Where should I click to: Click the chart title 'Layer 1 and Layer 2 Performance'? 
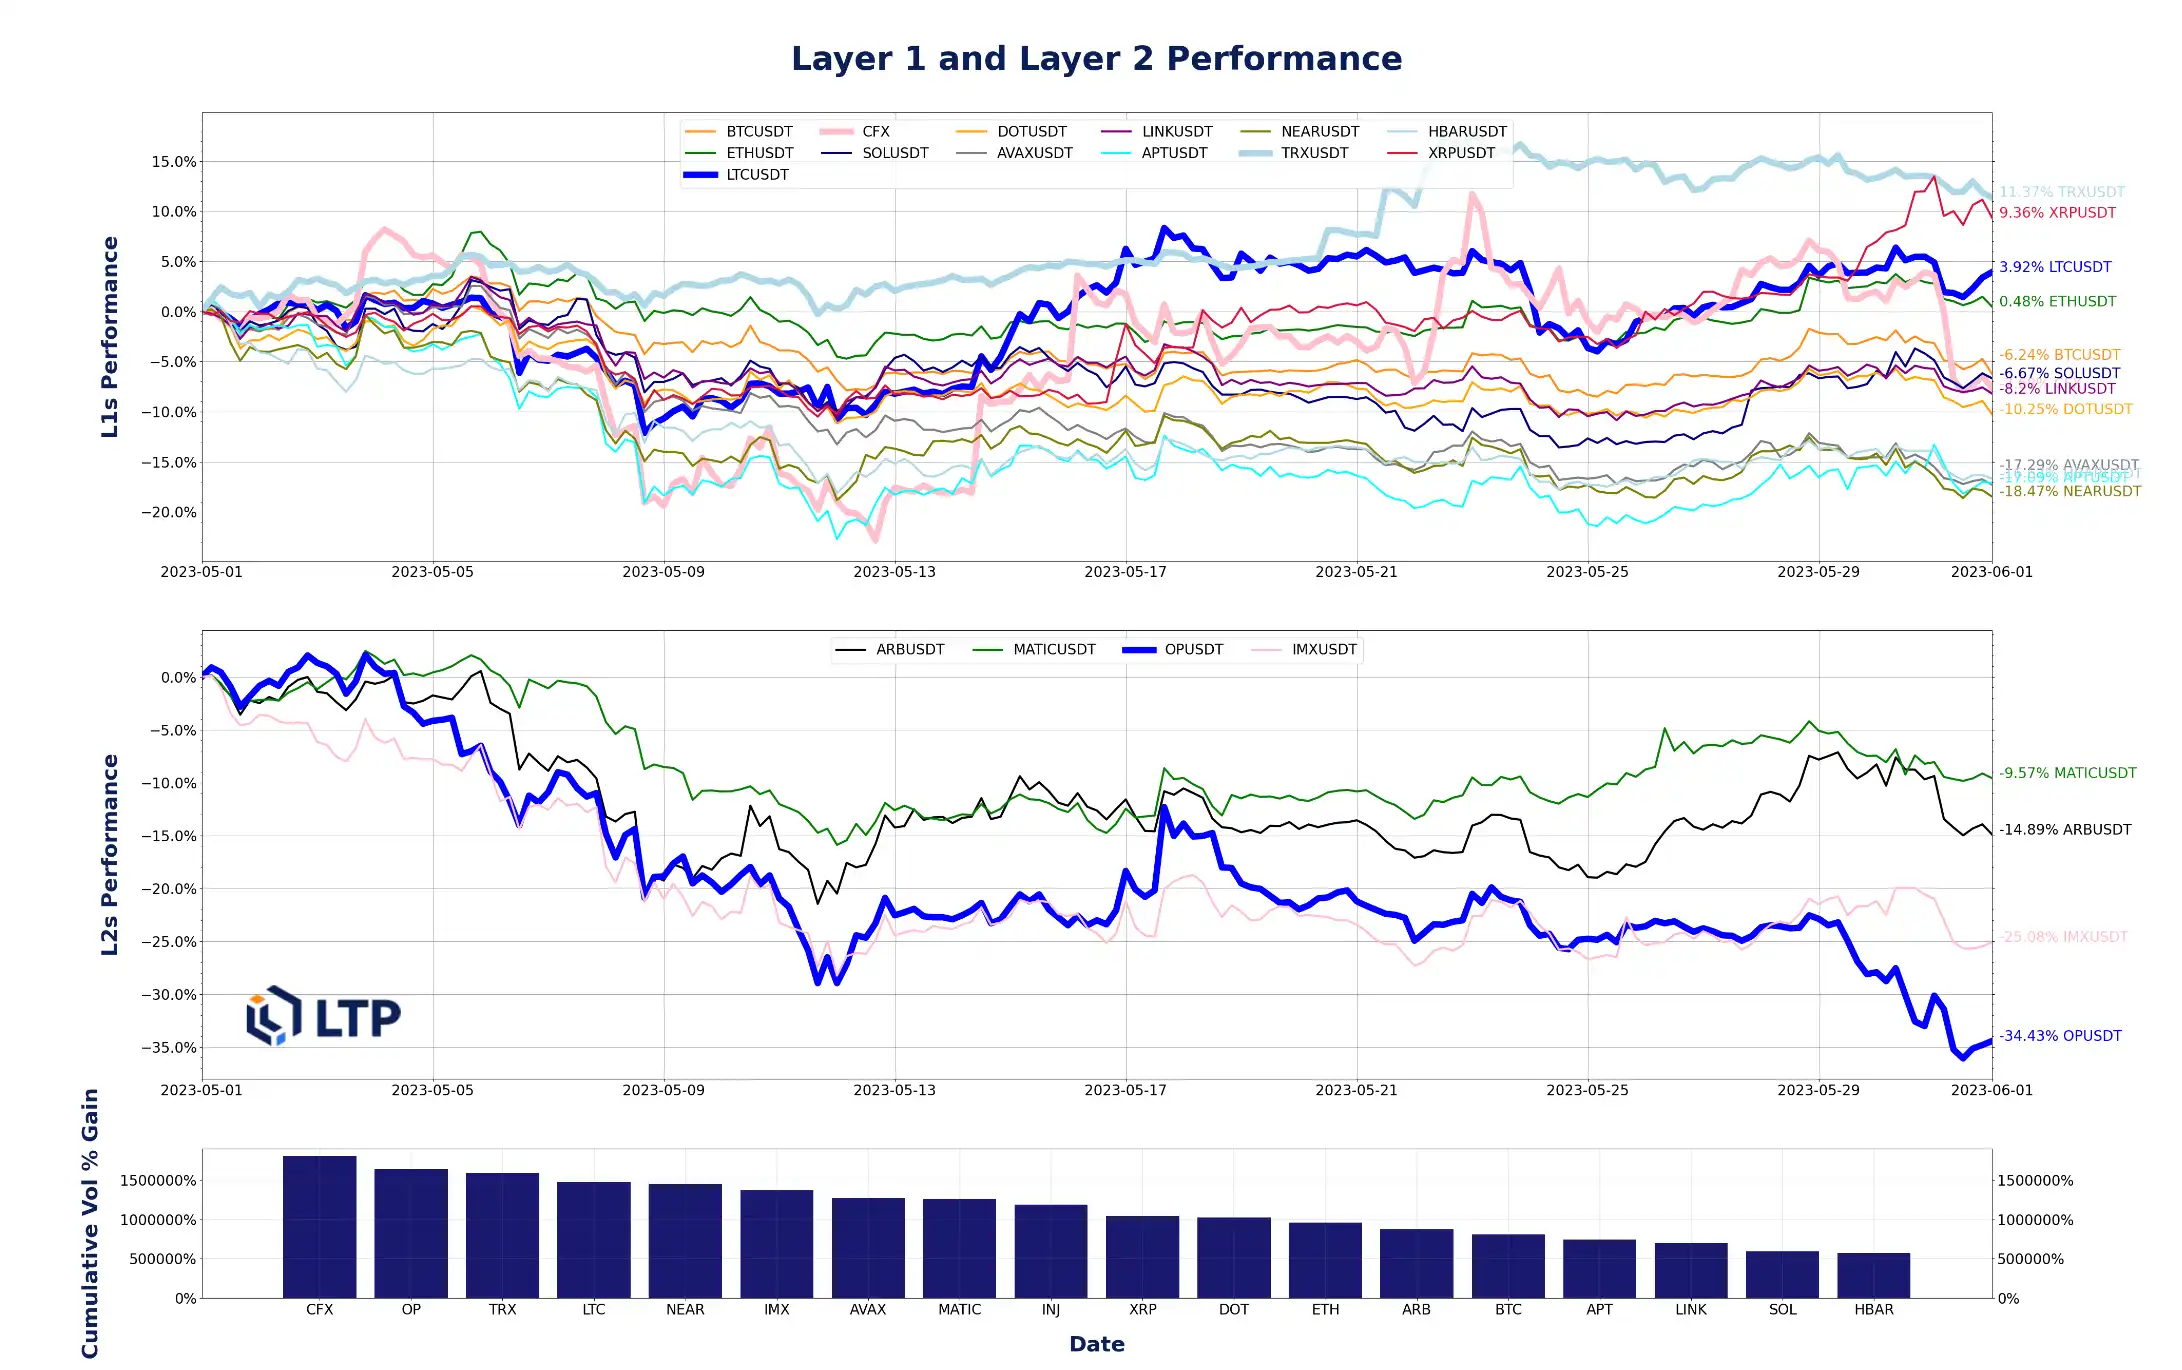pos(1096,59)
